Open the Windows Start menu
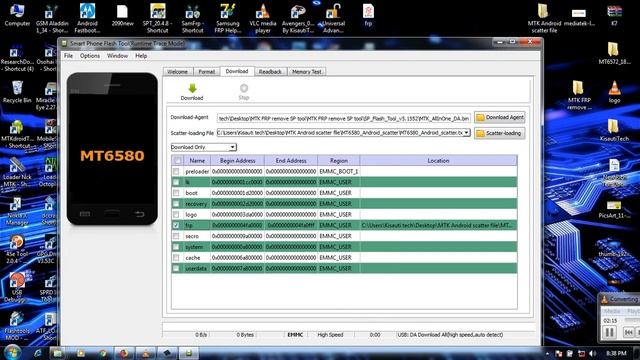The height and width of the screenshot is (360, 640). click(12, 352)
